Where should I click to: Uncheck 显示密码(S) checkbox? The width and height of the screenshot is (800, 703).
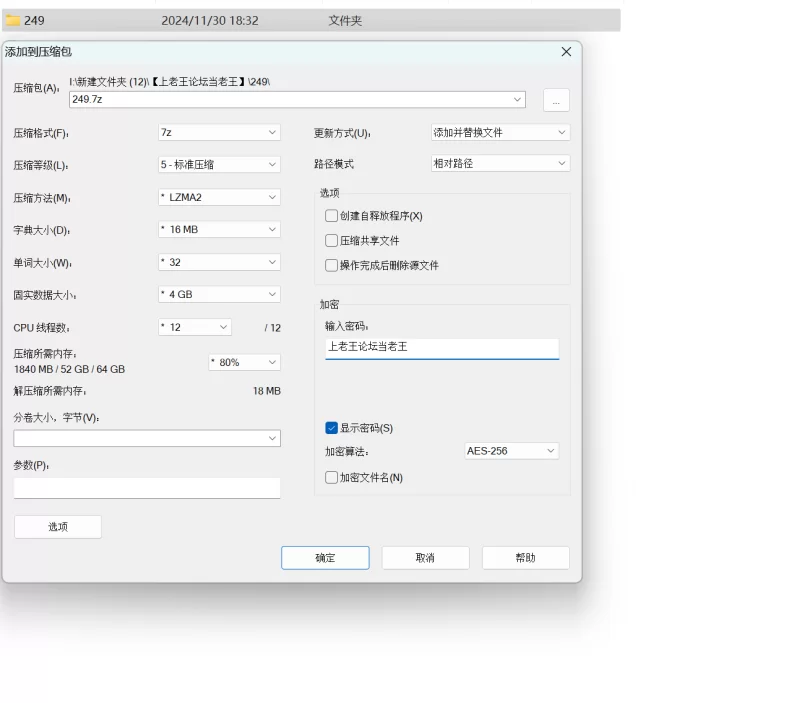coord(331,428)
